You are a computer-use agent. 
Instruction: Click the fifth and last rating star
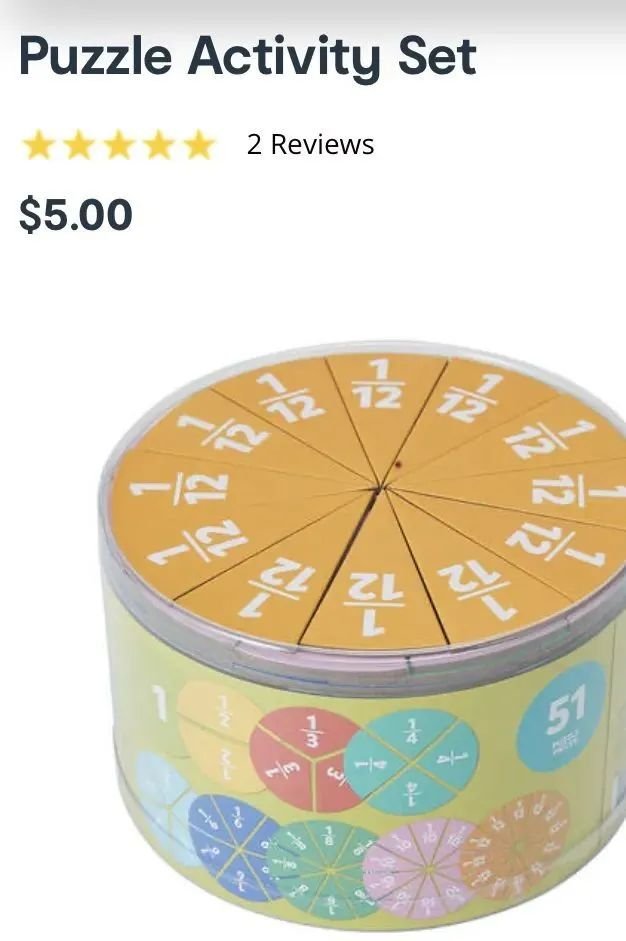pos(199,145)
